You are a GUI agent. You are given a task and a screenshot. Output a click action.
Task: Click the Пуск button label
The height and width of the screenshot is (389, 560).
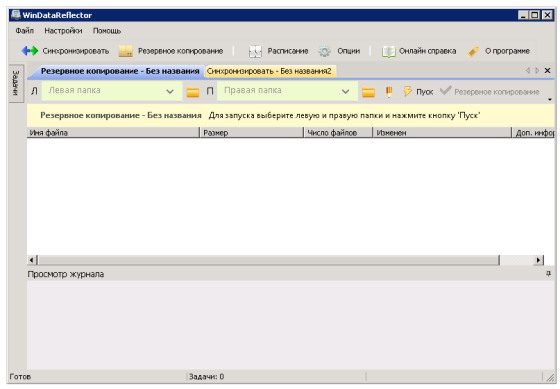click(x=425, y=92)
